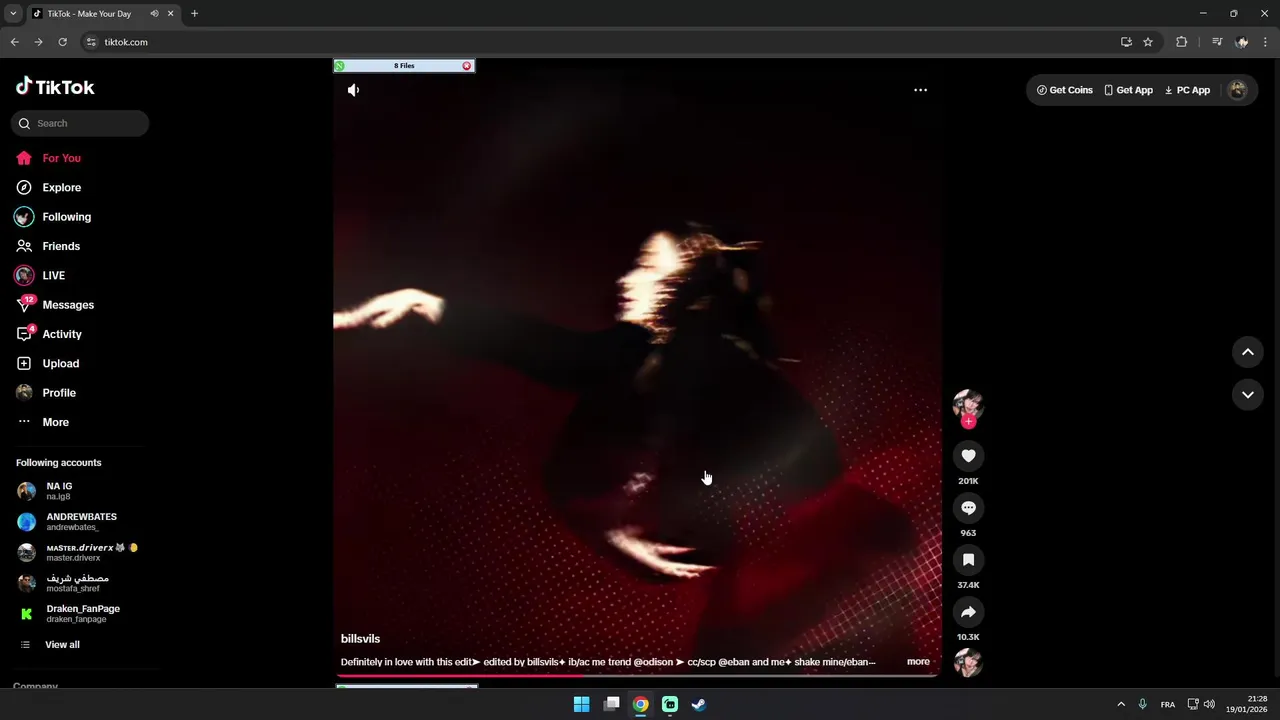Image resolution: width=1280 pixels, height=720 pixels.
Task: Click the 201K likes count
Action: click(x=968, y=481)
